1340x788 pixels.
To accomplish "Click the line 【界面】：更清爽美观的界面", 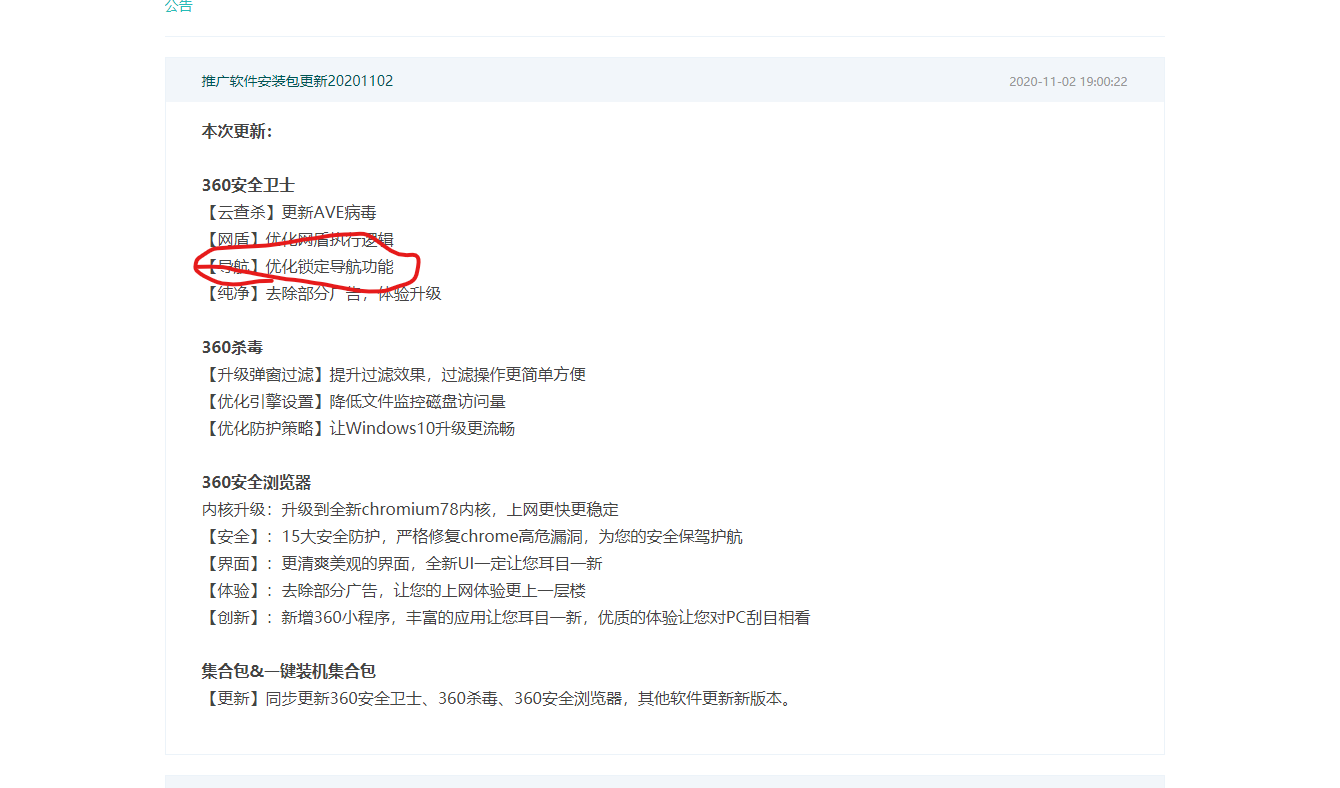I will point(402,564).
